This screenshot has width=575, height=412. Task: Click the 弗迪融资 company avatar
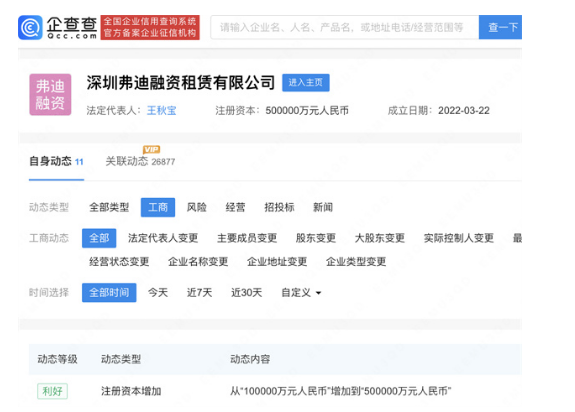coord(50,95)
